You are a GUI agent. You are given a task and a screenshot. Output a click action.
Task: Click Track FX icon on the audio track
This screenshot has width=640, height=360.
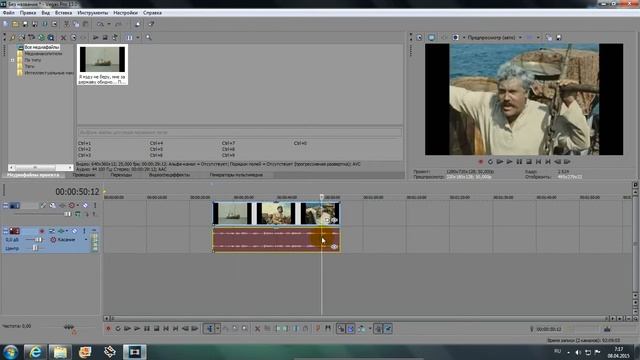[61, 231]
